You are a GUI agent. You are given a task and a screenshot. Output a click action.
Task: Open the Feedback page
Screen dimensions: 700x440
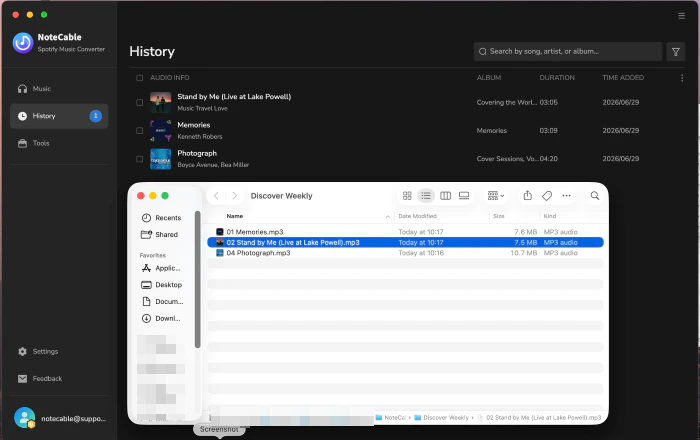[59, 378]
